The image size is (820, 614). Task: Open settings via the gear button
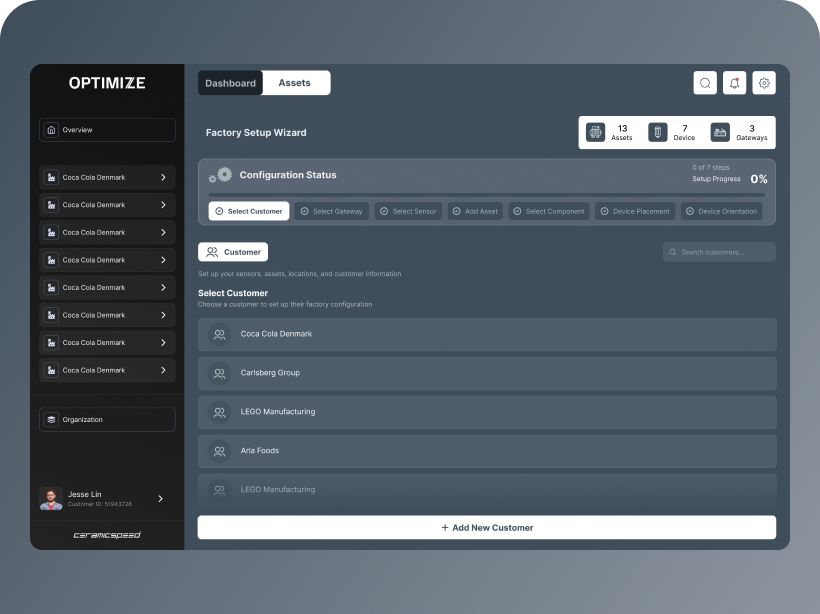pos(764,83)
